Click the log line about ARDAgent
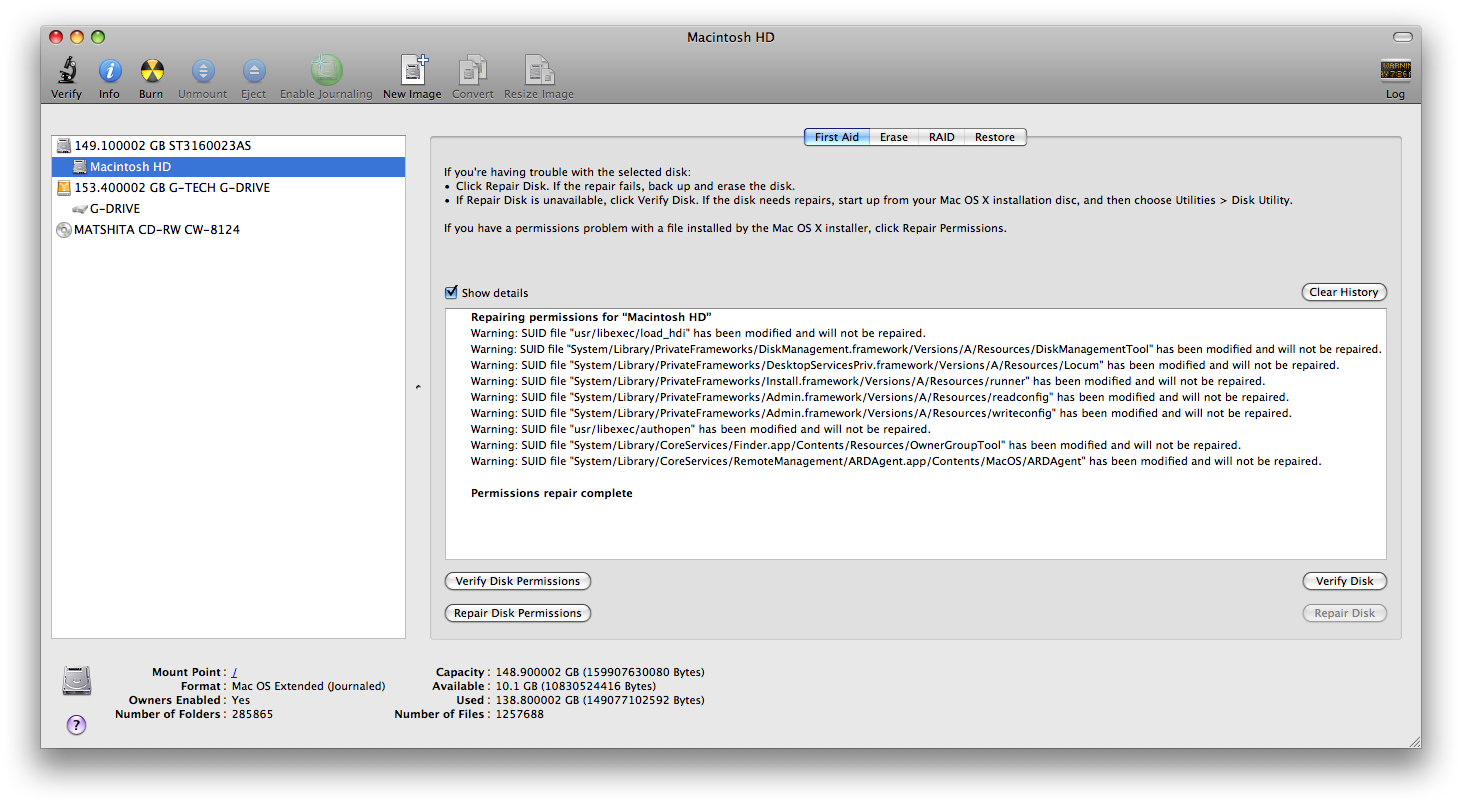 point(896,461)
